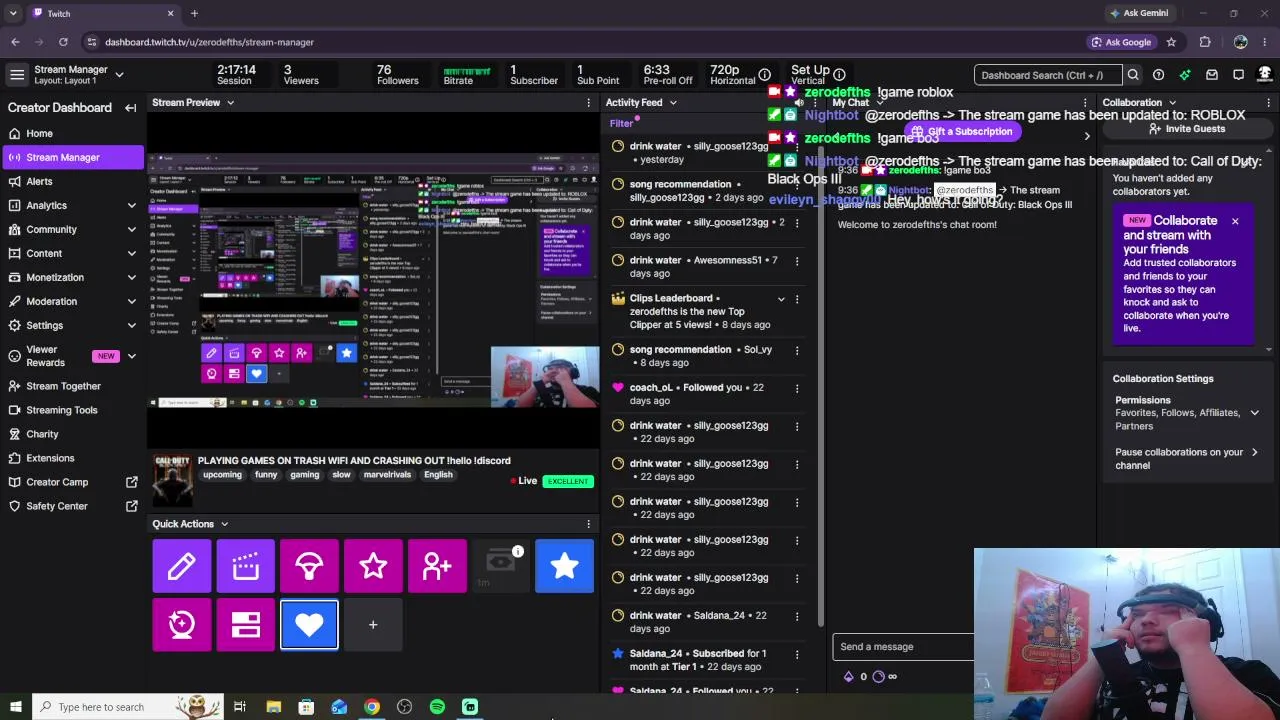This screenshot has width=1280, height=720.
Task: Expand the Analytics sidebar section
Action: coord(132,206)
